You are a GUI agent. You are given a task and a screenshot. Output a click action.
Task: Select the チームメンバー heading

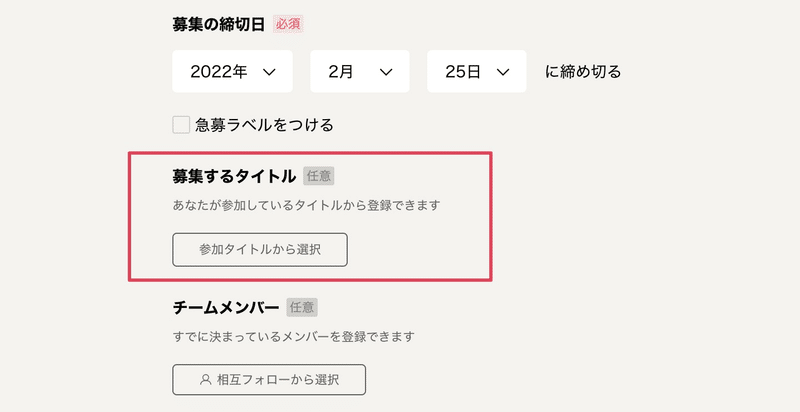226,307
